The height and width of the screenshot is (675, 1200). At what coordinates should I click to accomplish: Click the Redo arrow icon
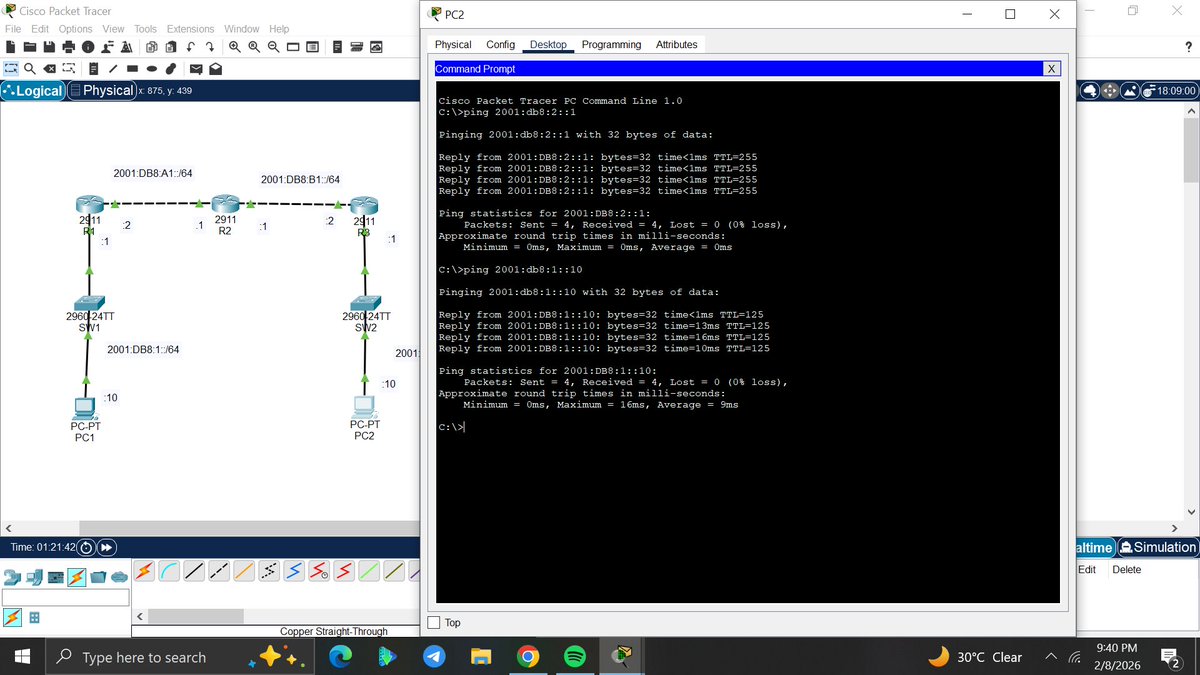[210, 47]
